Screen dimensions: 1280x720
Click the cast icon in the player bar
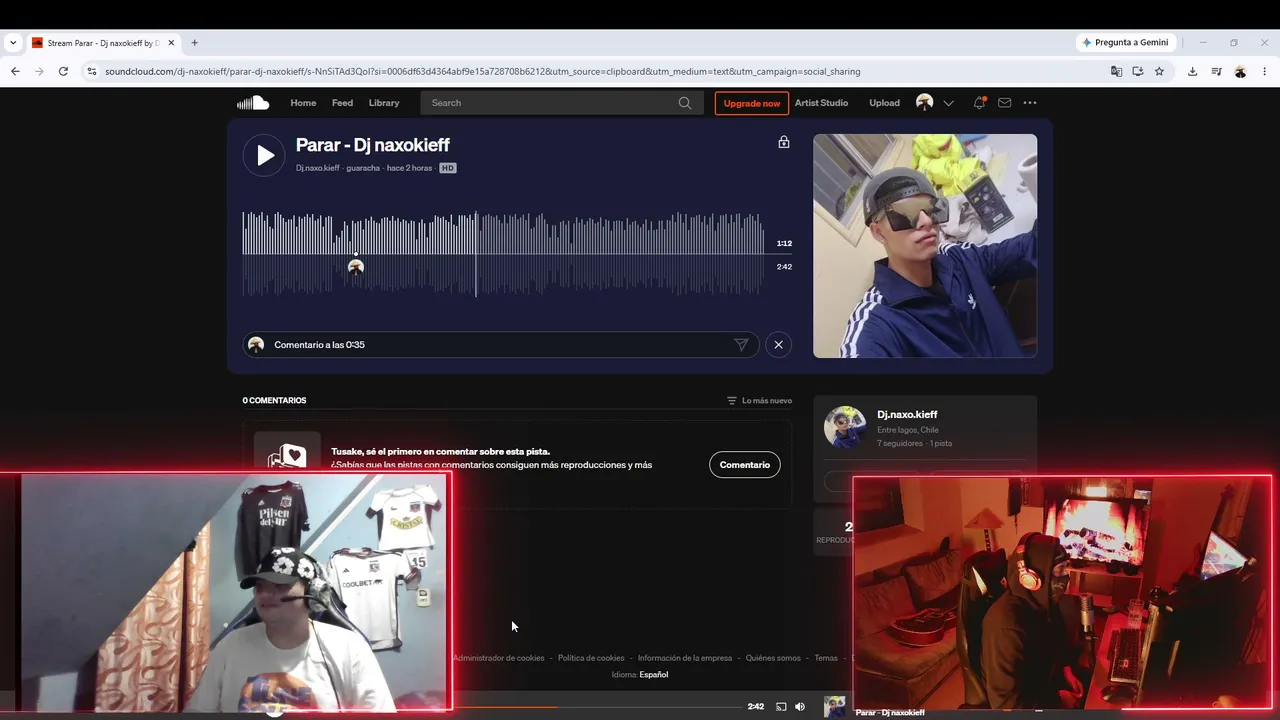click(x=781, y=707)
